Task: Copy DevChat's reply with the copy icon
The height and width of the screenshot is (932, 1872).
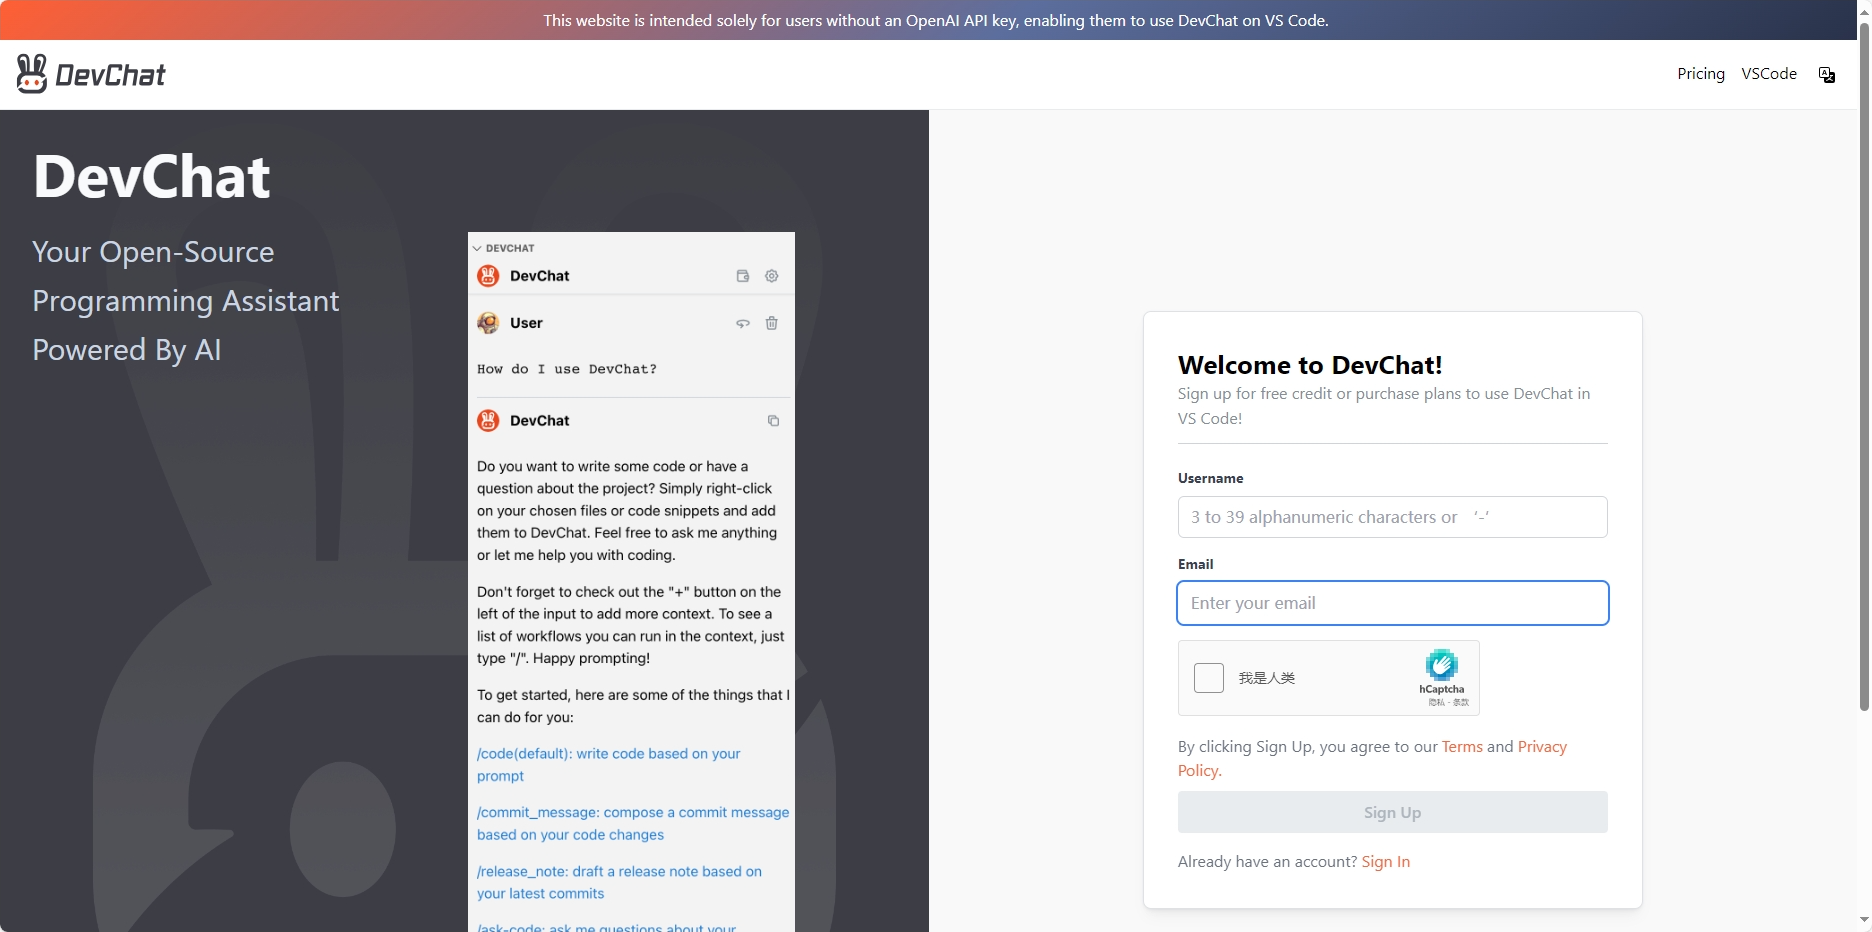Action: (x=772, y=421)
